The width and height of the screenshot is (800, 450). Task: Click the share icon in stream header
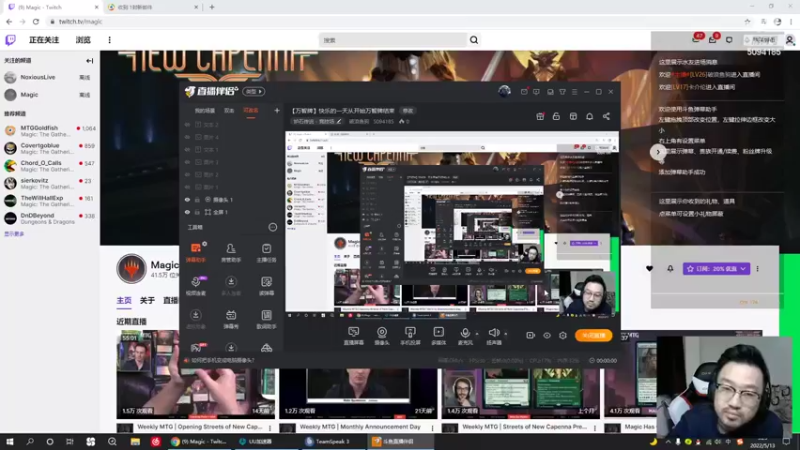coord(606,116)
